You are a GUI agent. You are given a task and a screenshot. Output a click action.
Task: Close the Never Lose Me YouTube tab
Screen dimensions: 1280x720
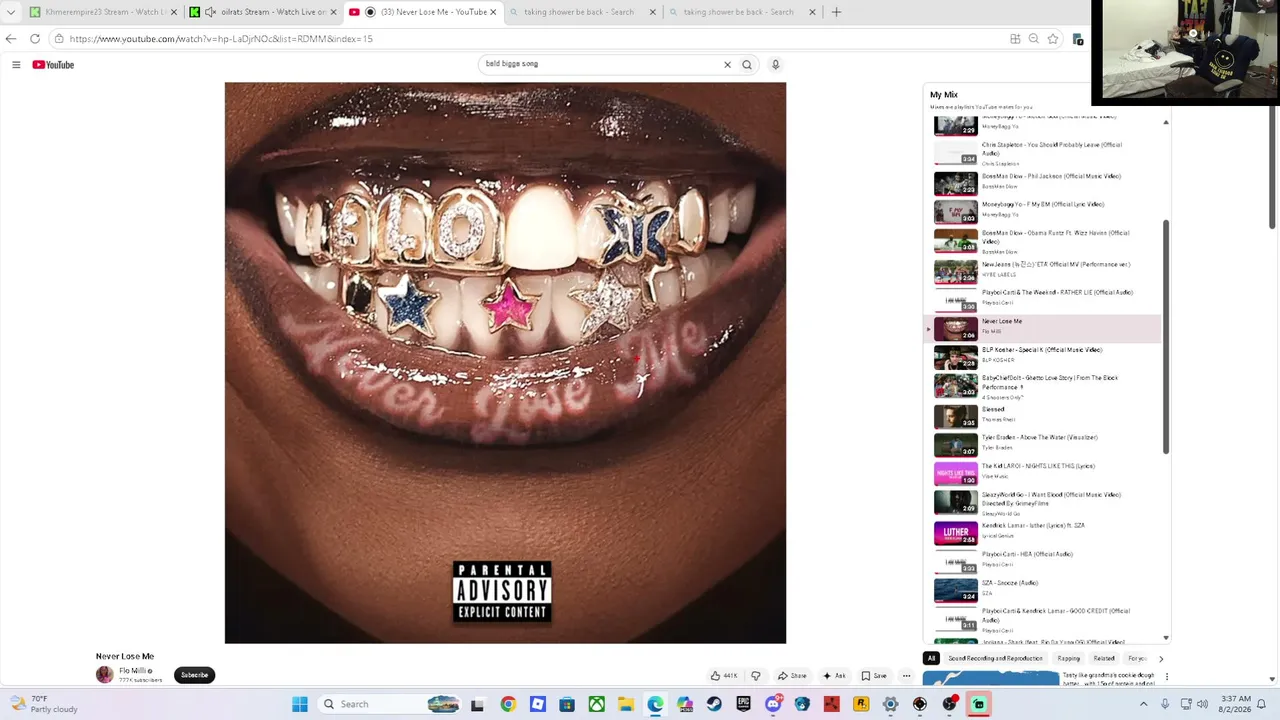pos(493,12)
